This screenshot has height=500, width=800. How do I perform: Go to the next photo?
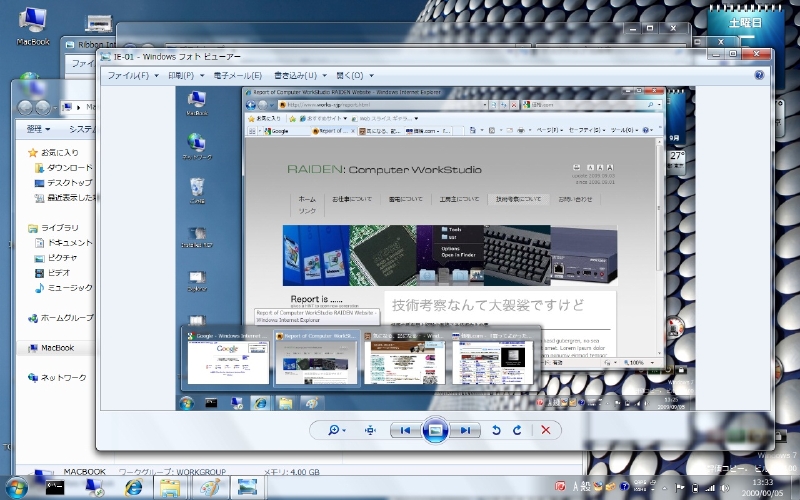pyautogui.click(x=465, y=430)
